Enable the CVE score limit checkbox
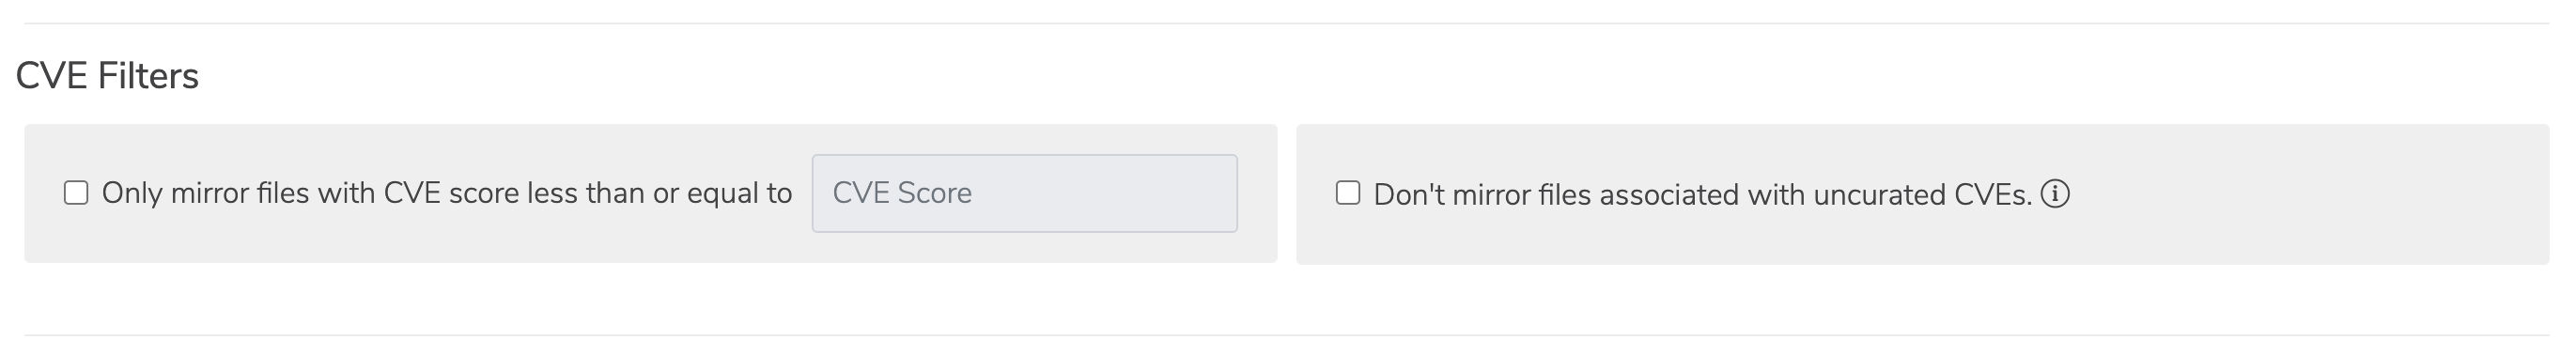The width and height of the screenshot is (2576, 355). [76, 193]
